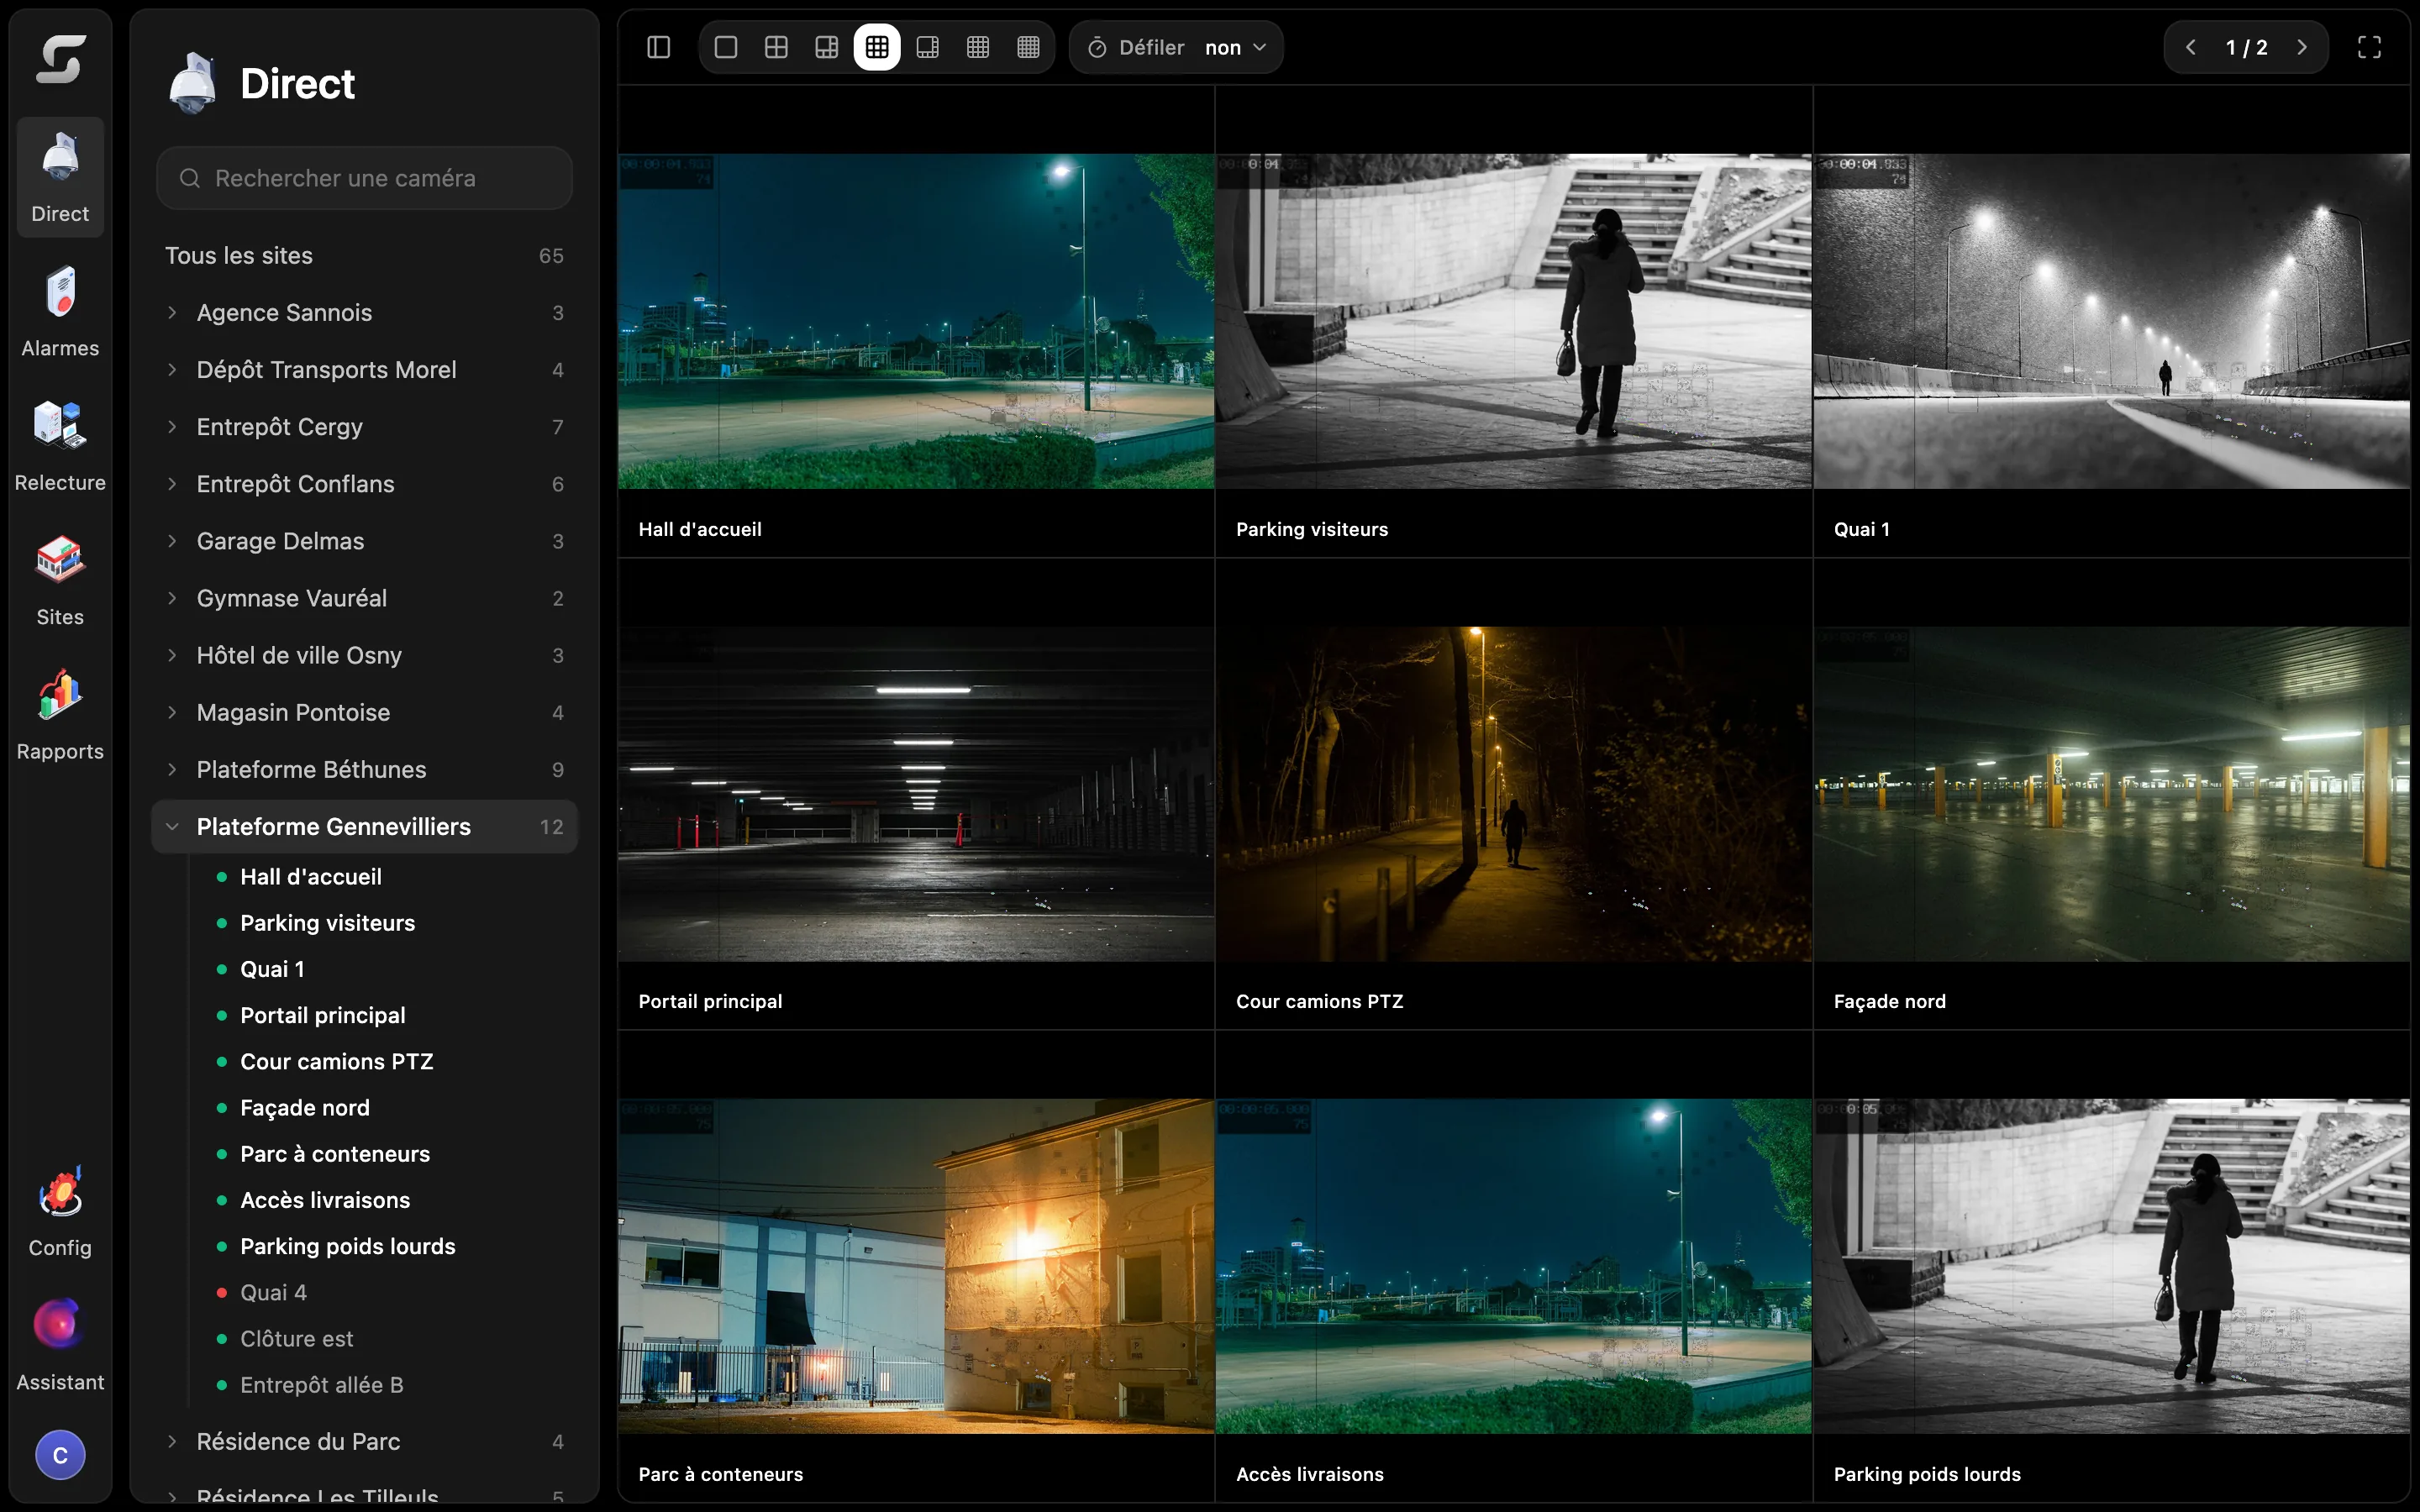Select Tous les sites
Viewport: 2420px width, 1512px height.
click(365, 256)
